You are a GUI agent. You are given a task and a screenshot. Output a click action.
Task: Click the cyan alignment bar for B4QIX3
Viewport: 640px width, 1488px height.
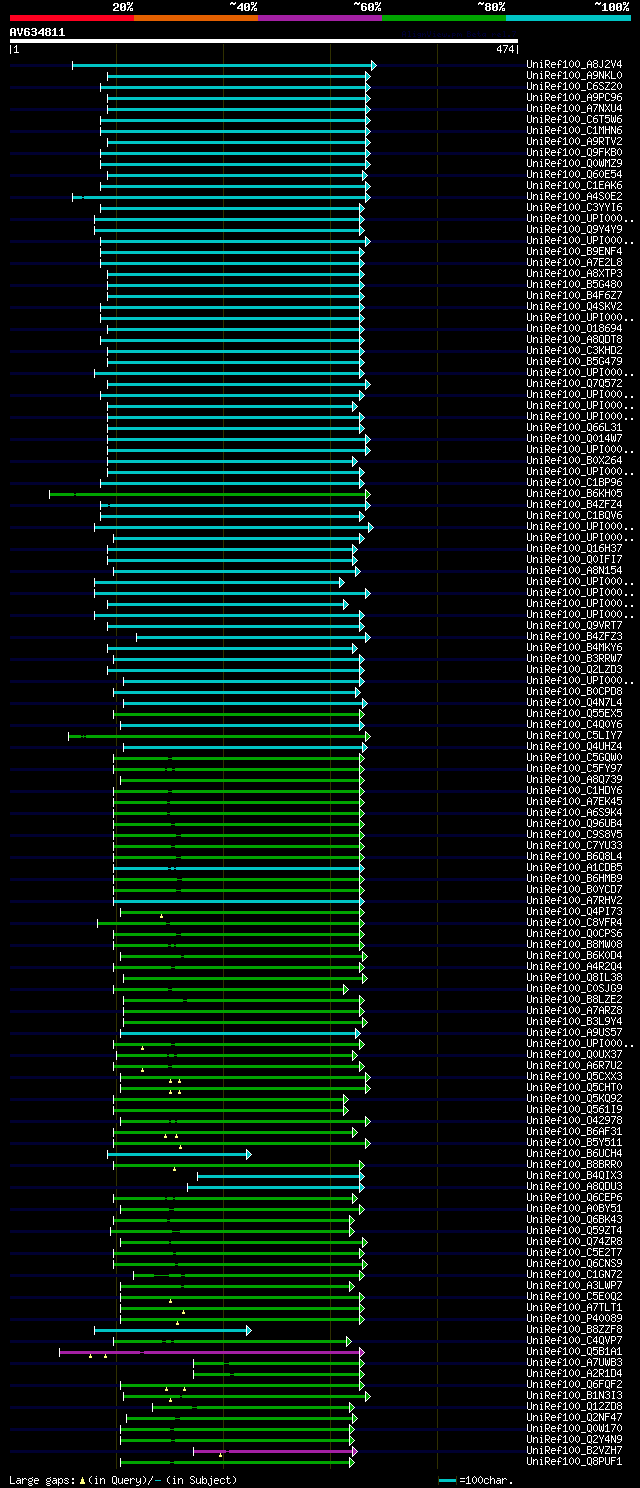pyautogui.click(x=280, y=1176)
